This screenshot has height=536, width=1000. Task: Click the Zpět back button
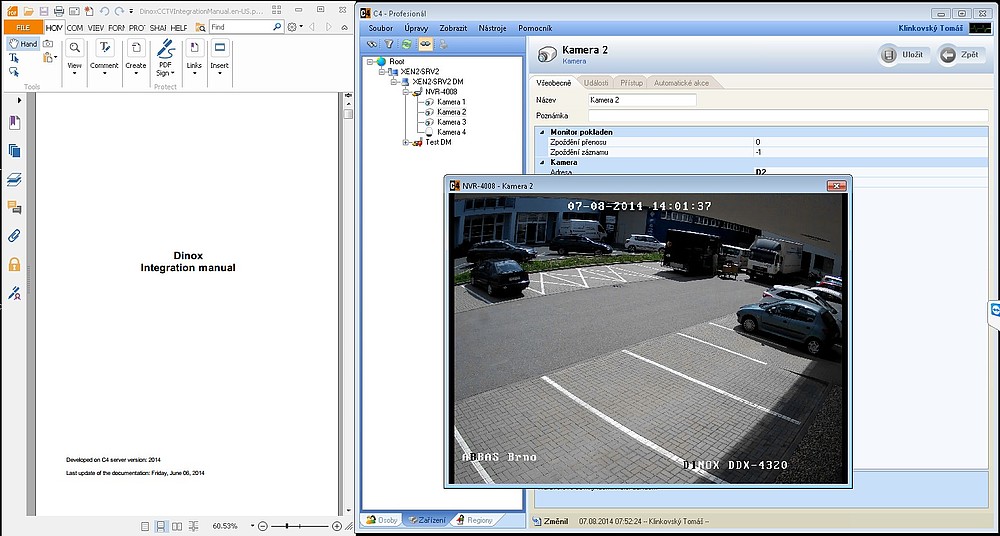coord(961,55)
